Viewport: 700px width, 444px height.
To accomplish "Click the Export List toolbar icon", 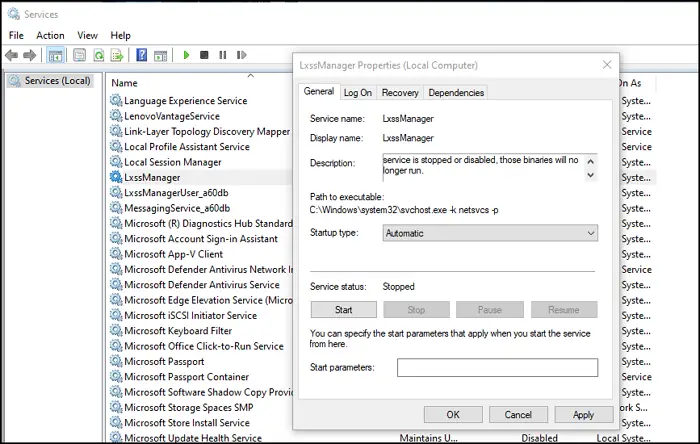I will coord(117,55).
